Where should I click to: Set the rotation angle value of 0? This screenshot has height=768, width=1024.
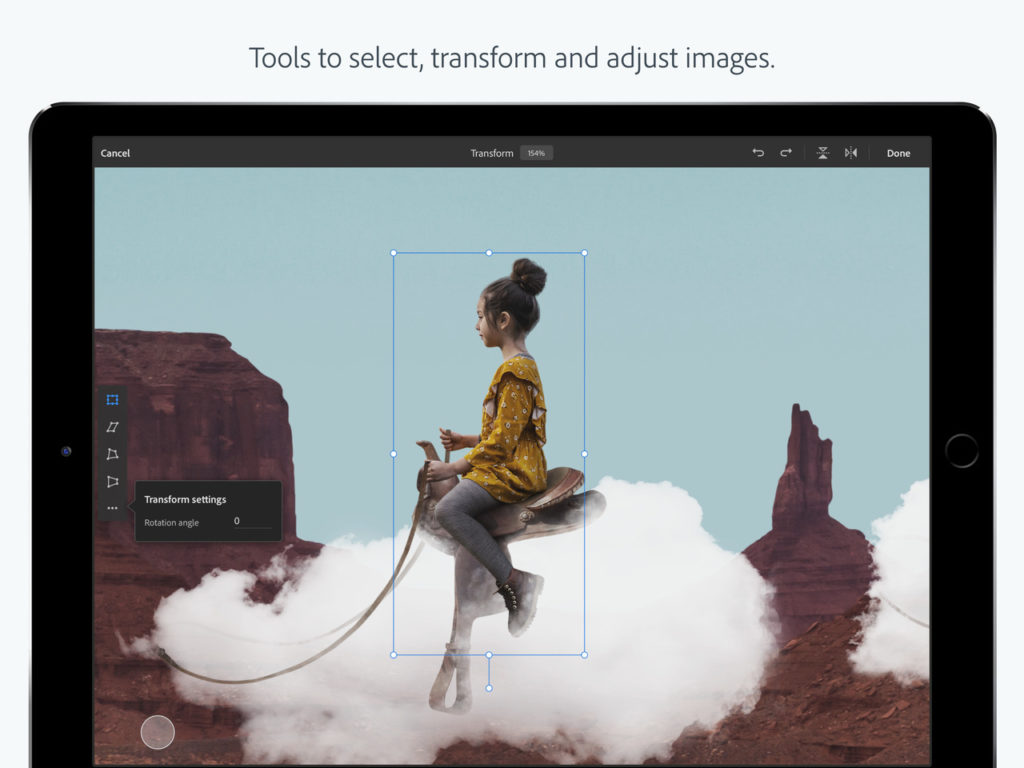click(x=237, y=521)
